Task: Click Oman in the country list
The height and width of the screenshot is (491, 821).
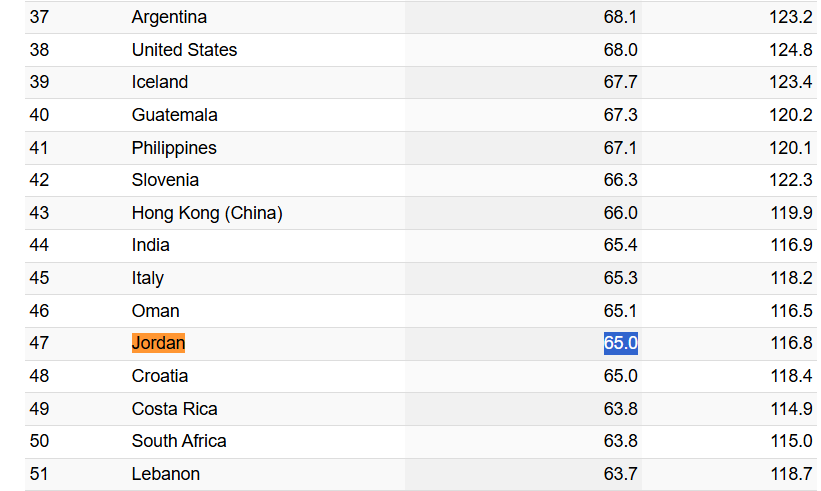Action: [x=156, y=311]
